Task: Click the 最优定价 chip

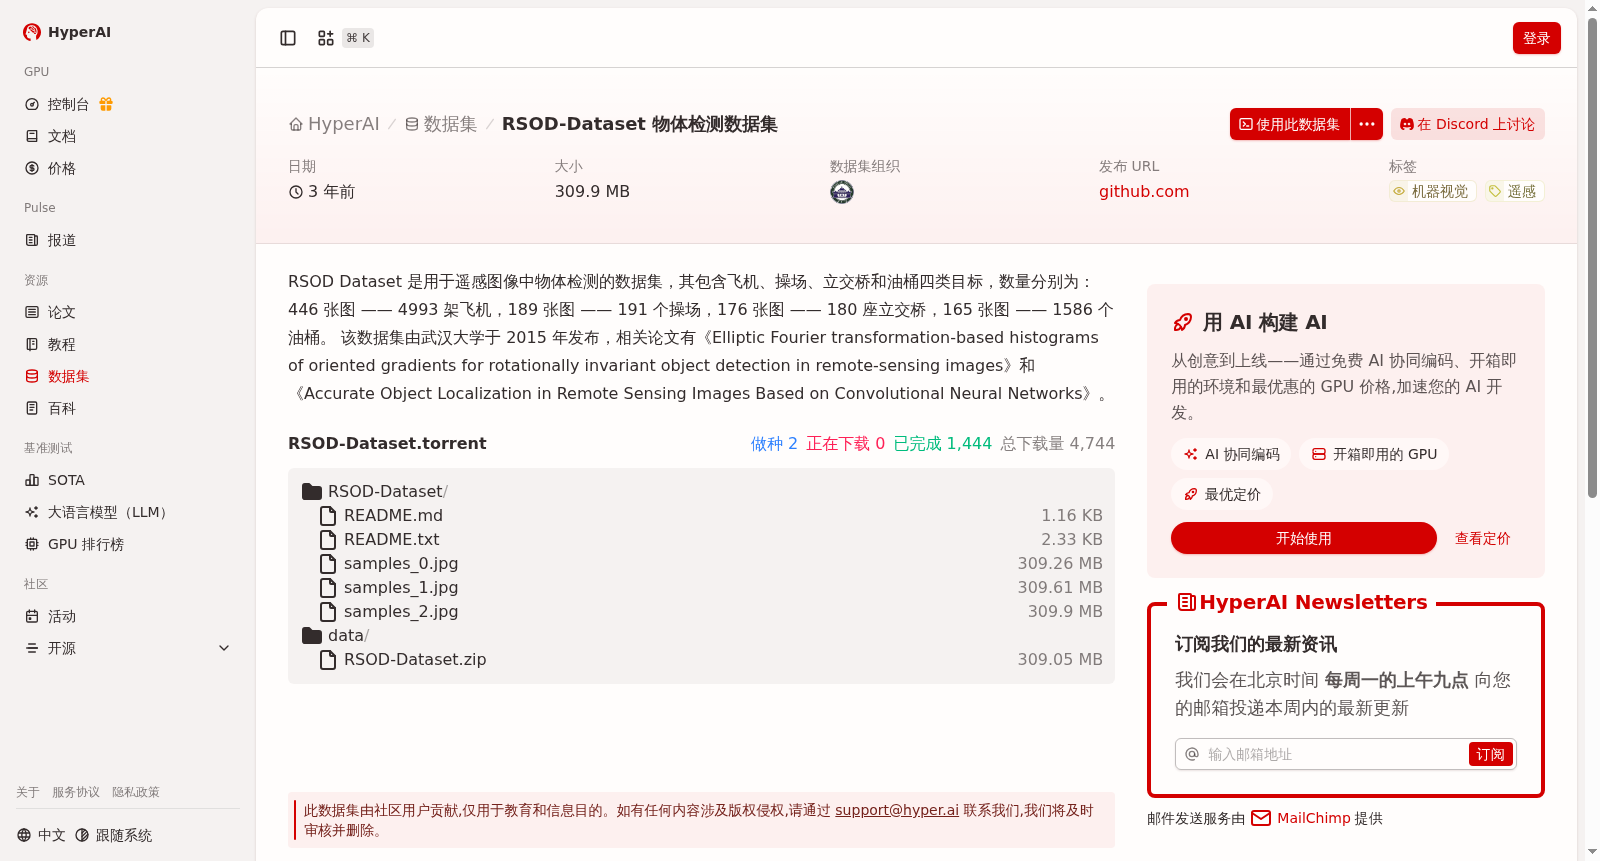Action: click(x=1222, y=494)
